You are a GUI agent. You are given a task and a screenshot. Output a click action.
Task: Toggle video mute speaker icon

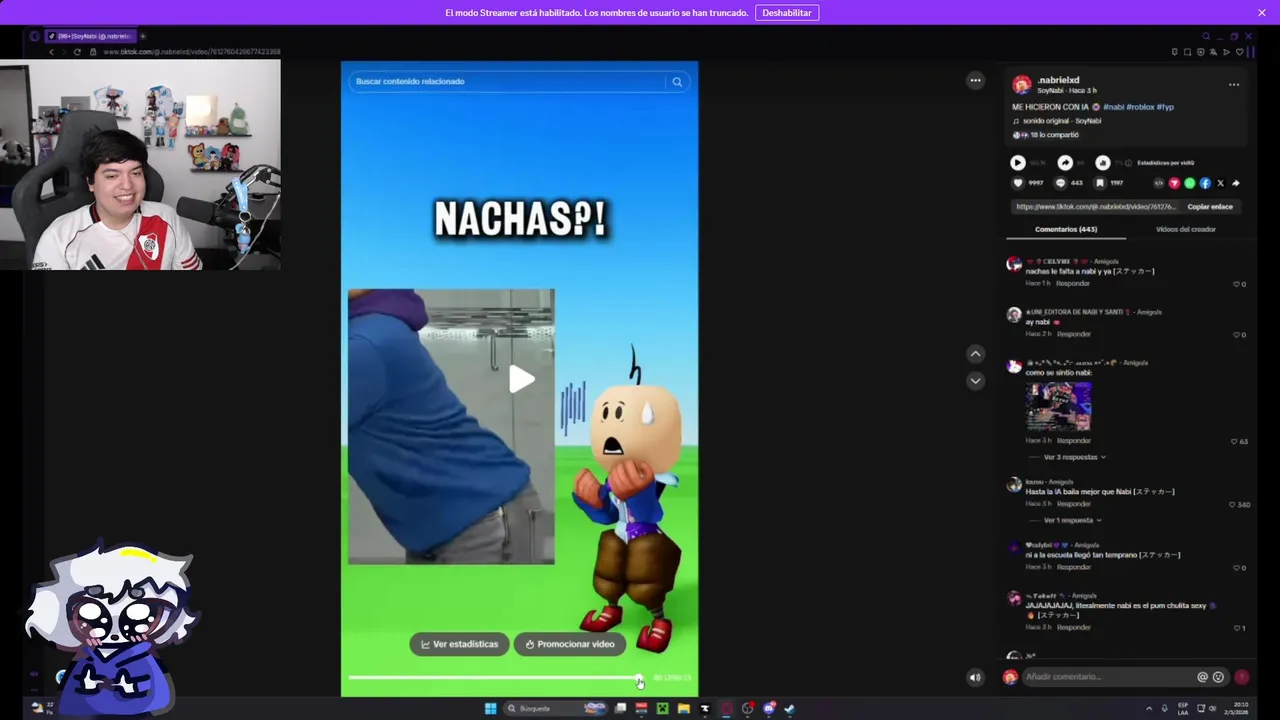975,677
